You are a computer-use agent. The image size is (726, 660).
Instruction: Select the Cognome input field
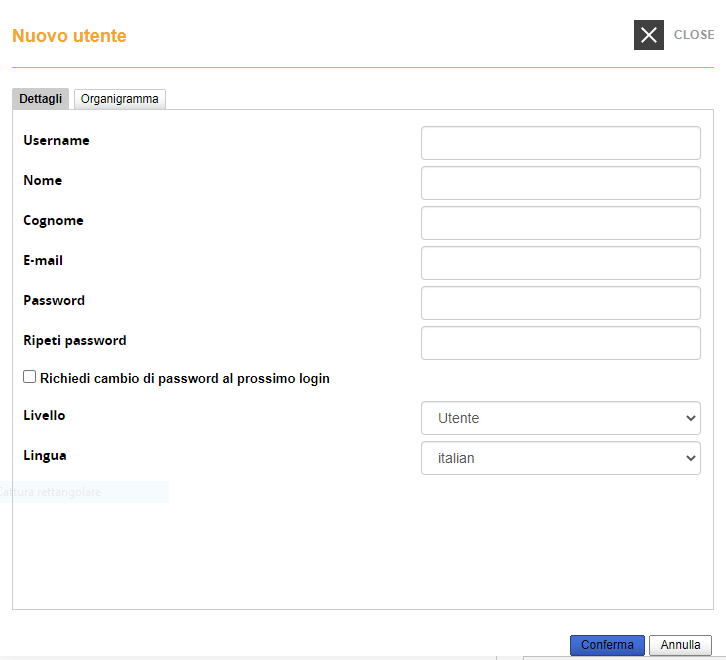[x=560, y=223]
